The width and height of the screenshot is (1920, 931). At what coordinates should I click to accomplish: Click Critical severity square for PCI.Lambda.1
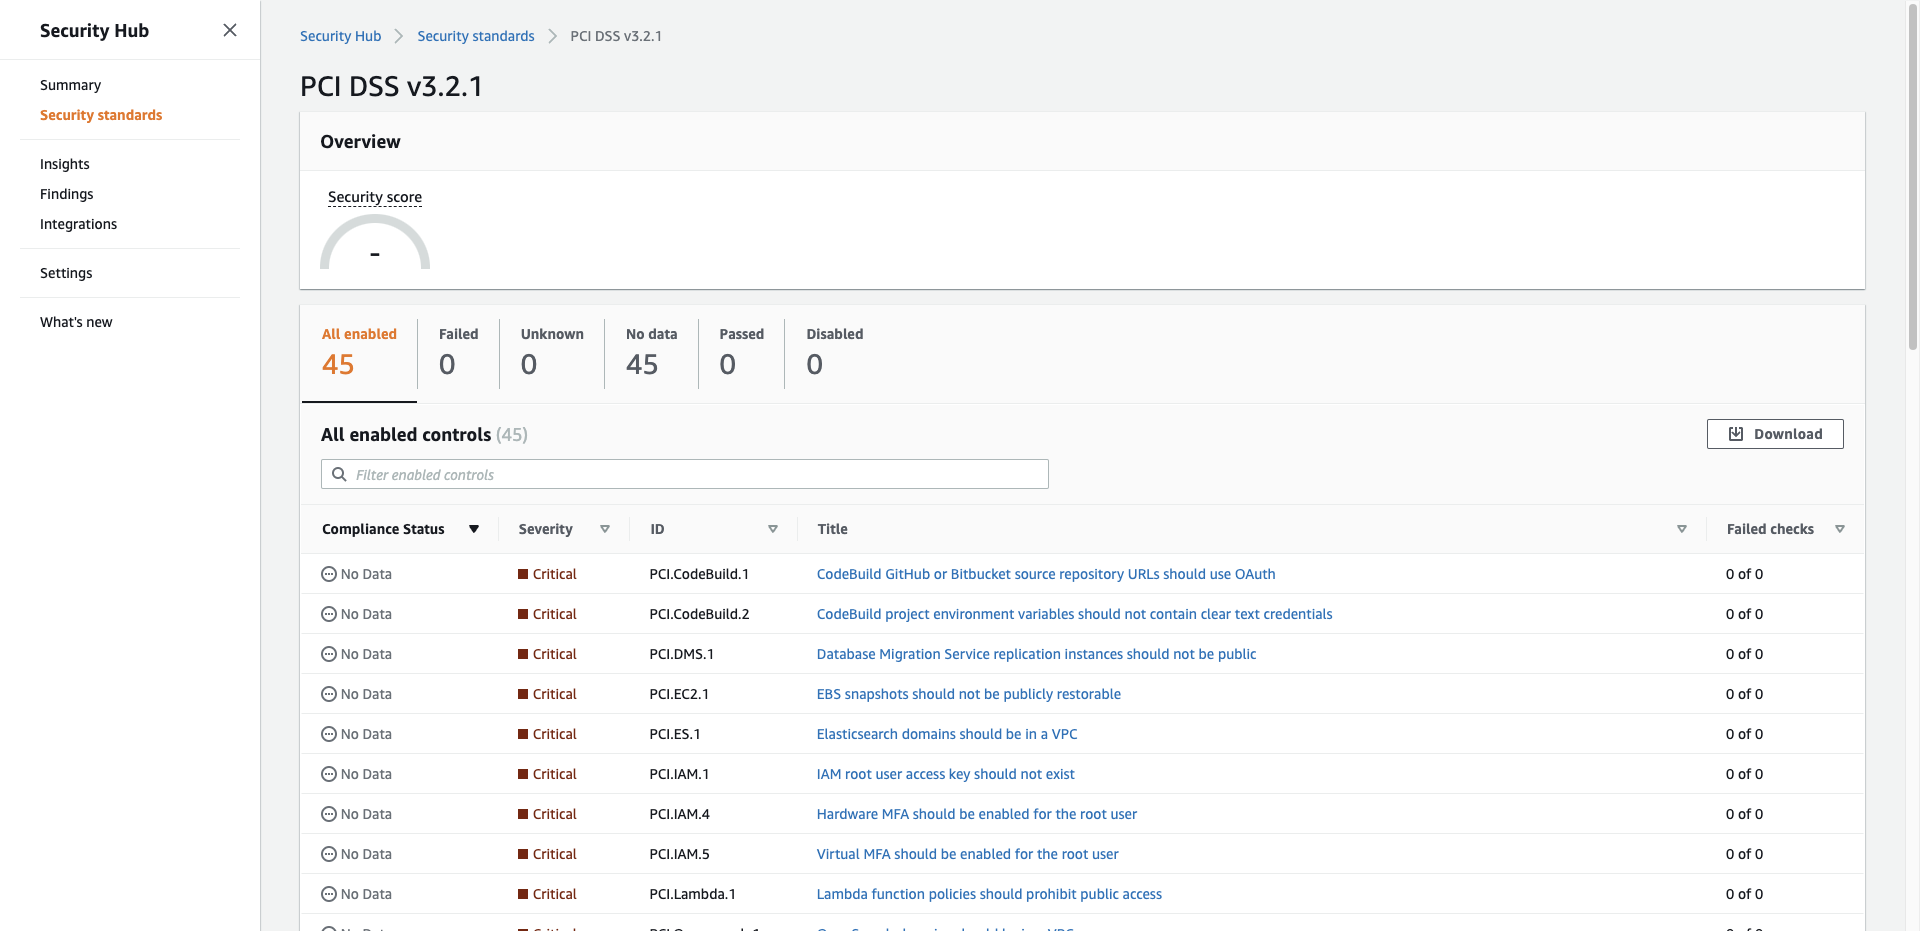(x=523, y=894)
